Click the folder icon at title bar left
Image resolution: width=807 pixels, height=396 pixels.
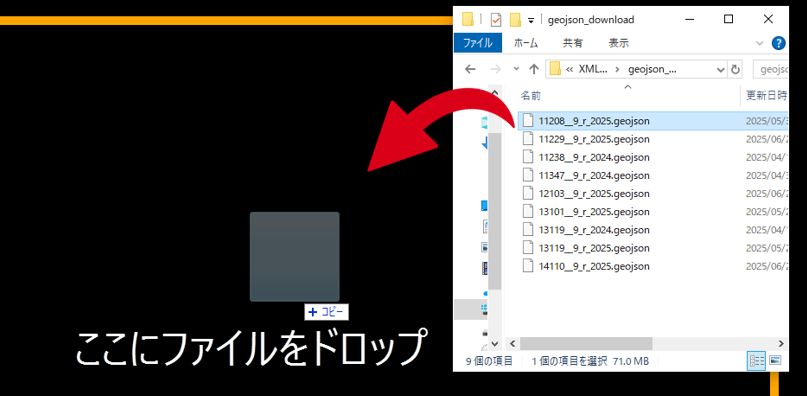coord(467,20)
